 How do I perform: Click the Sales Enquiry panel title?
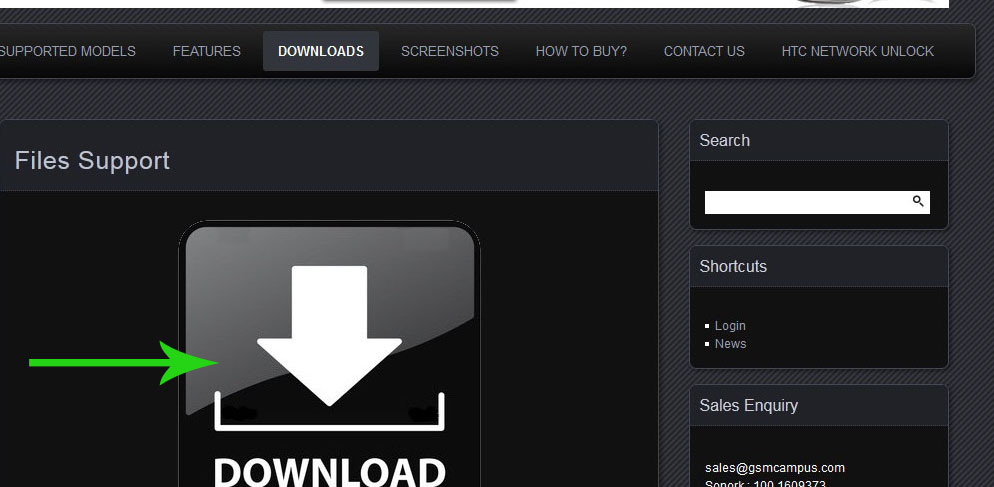(748, 405)
